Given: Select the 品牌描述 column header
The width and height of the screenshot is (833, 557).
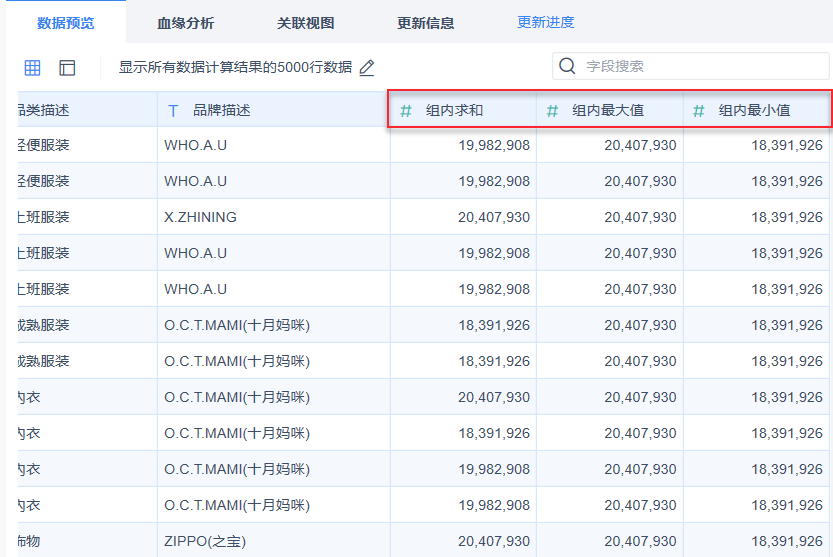Looking at the screenshot, I should [x=222, y=110].
